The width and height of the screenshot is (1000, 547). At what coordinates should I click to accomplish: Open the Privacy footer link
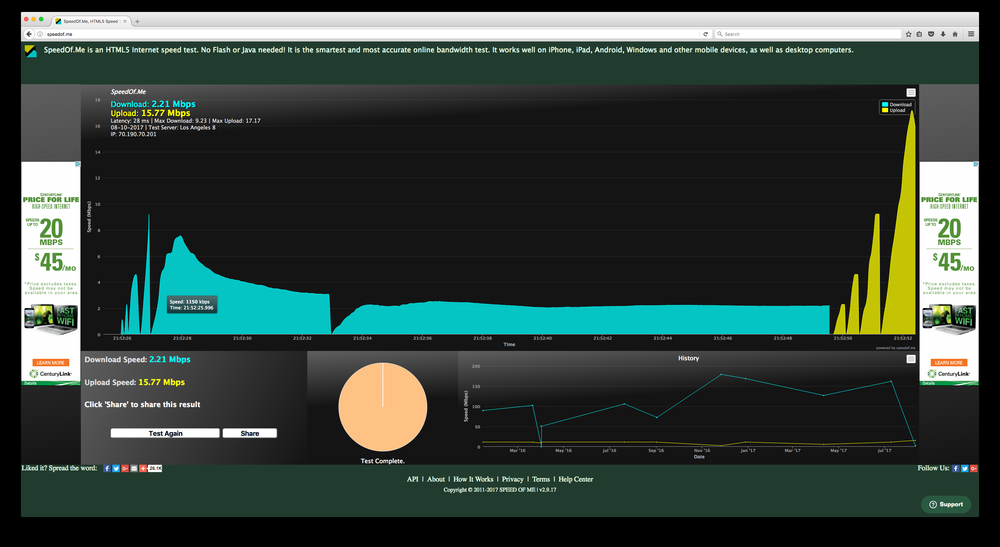click(x=512, y=479)
